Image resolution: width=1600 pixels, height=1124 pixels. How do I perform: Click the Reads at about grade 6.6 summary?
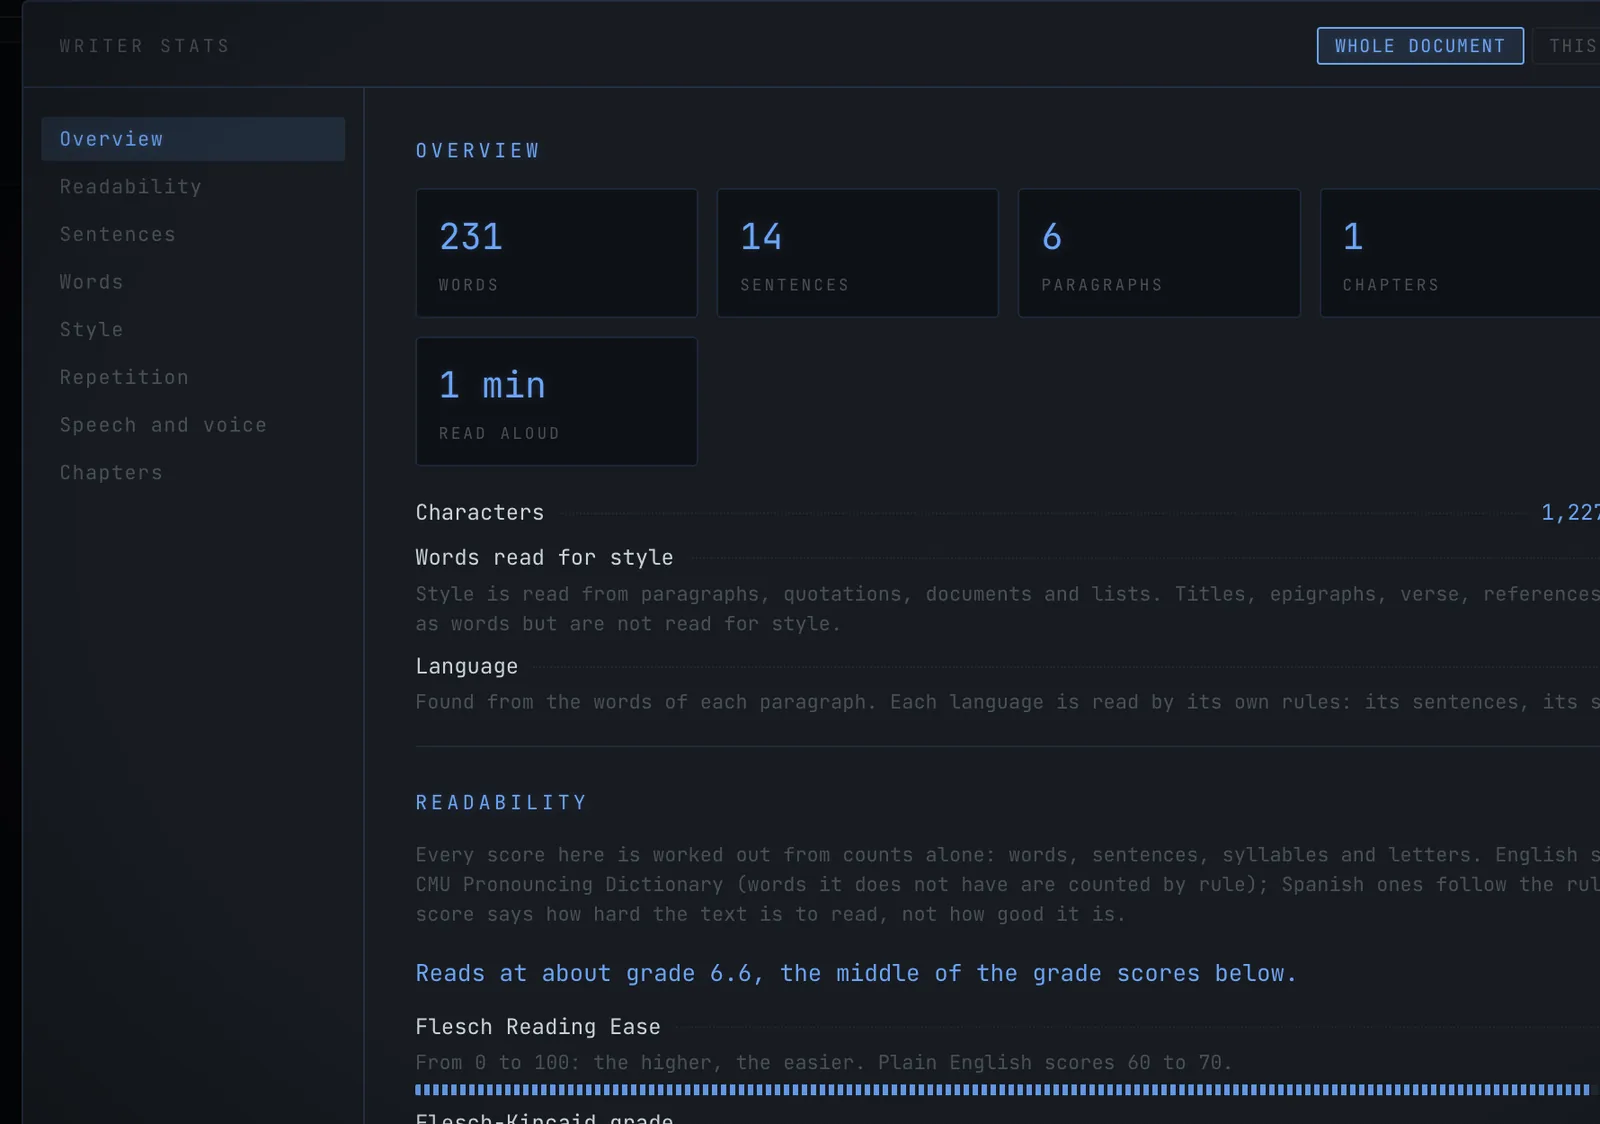point(856,973)
